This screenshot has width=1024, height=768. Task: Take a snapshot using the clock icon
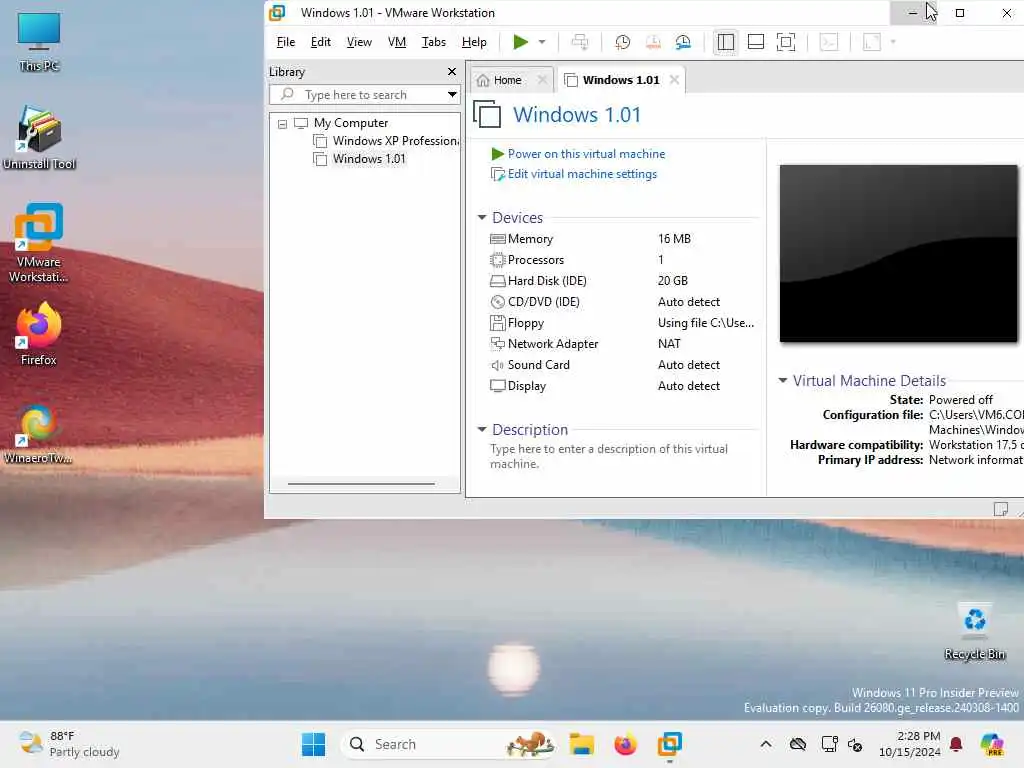pyautogui.click(x=622, y=42)
